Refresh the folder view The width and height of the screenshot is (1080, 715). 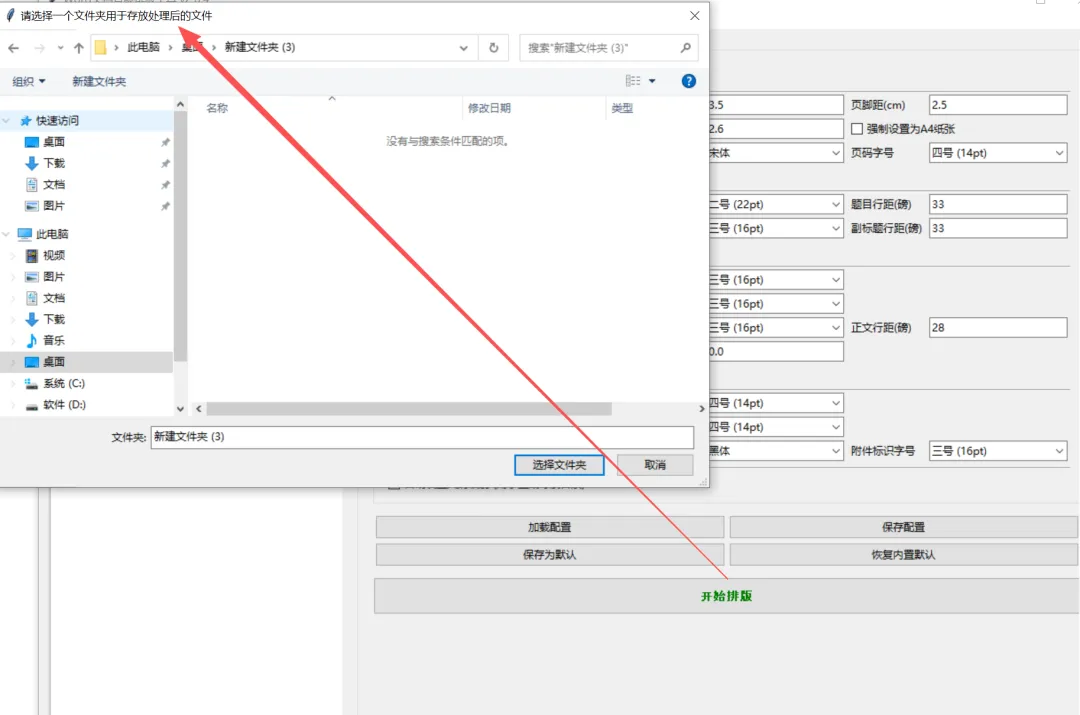[494, 48]
